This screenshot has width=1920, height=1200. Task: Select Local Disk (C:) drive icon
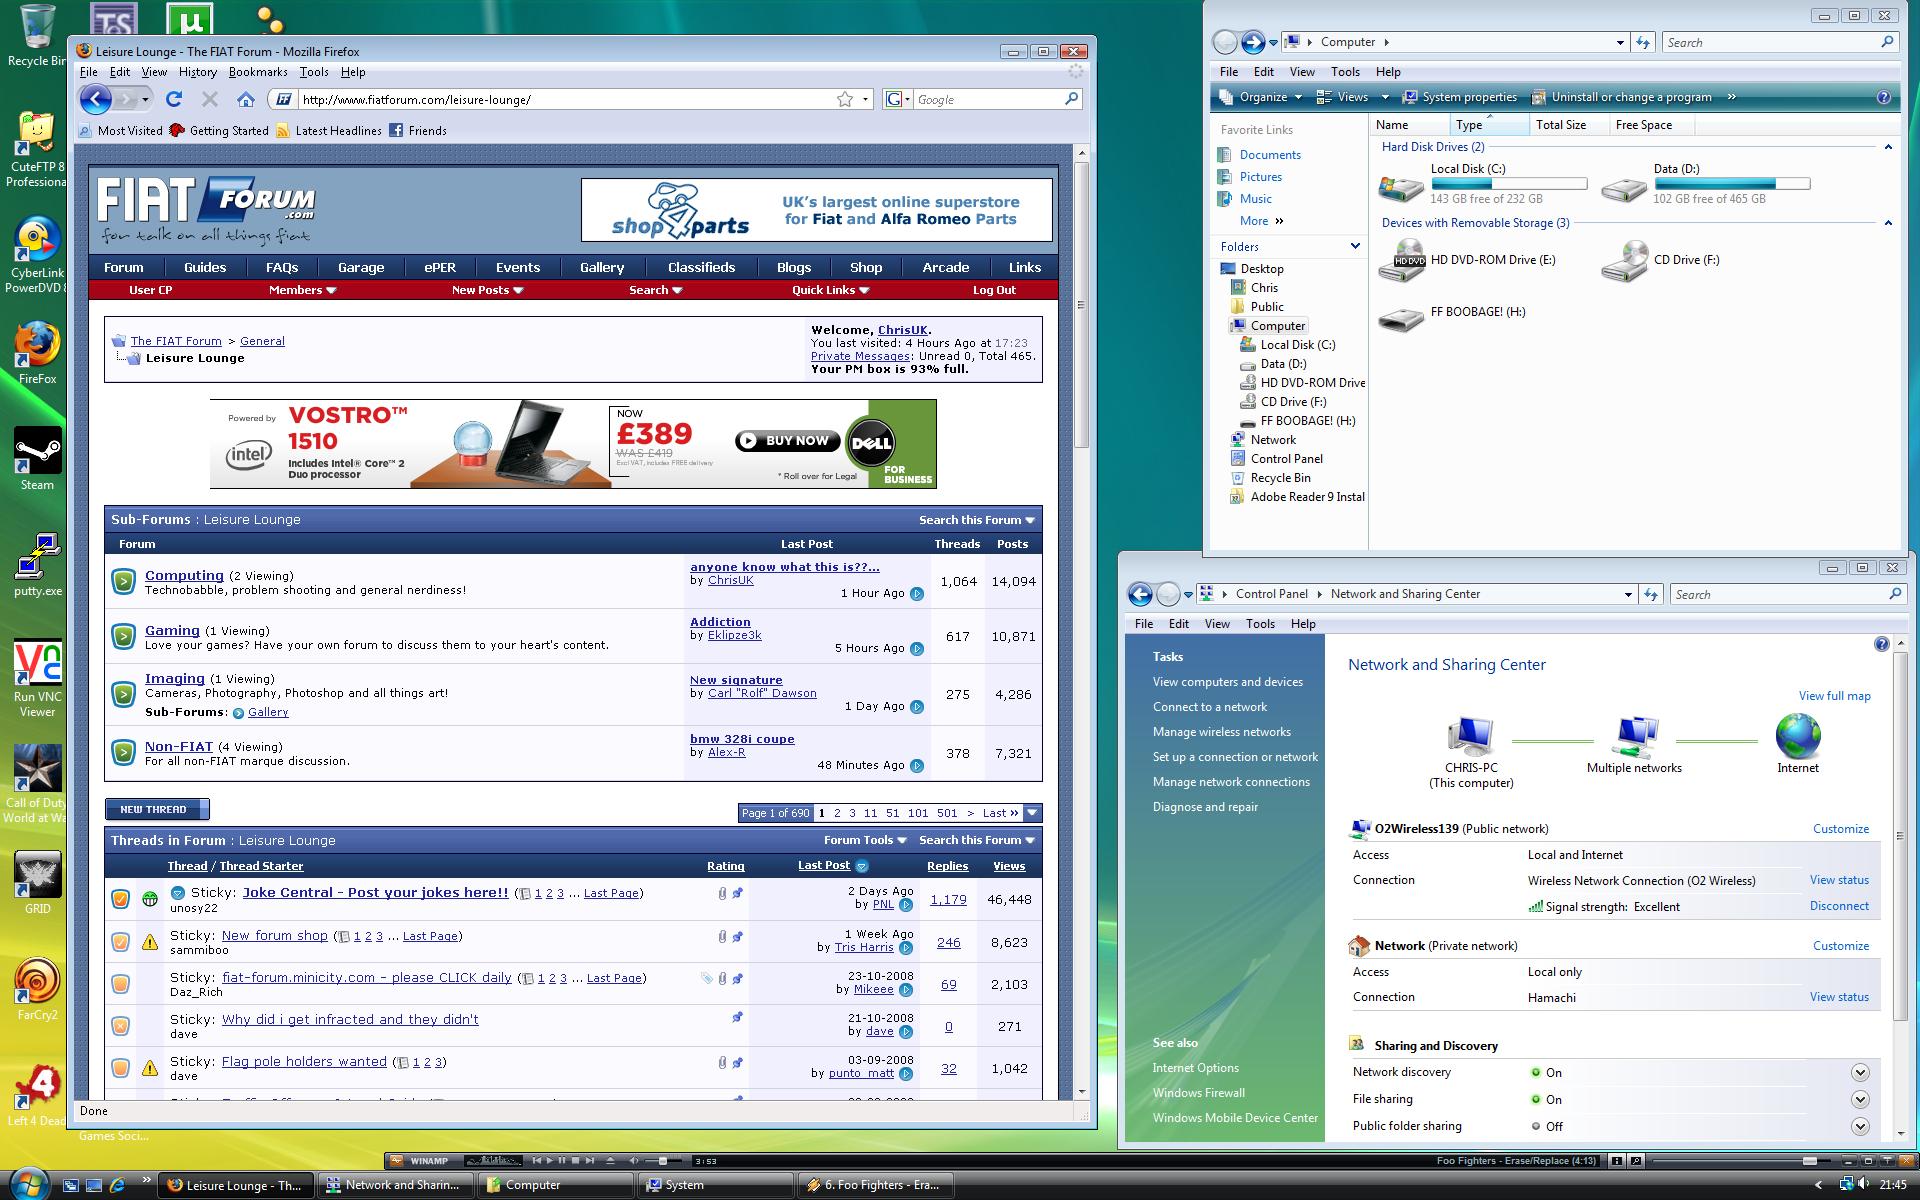(x=1401, y=187)
